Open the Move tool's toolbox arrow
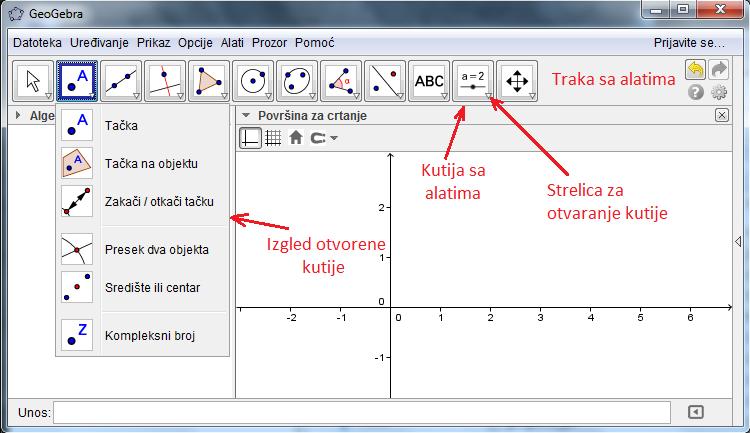The width and height of the screenshot is (750, 433). [x=48, y=96]
